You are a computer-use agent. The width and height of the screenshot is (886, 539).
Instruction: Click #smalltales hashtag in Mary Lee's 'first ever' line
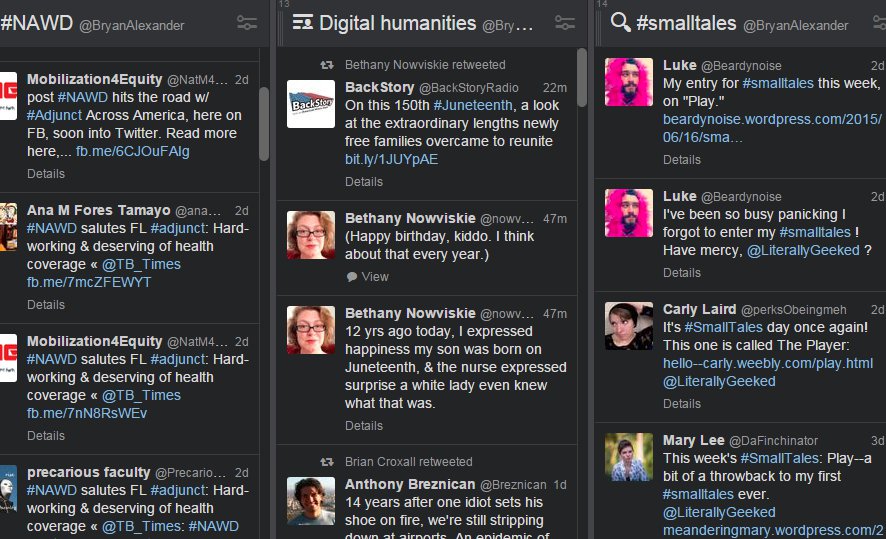698,494
